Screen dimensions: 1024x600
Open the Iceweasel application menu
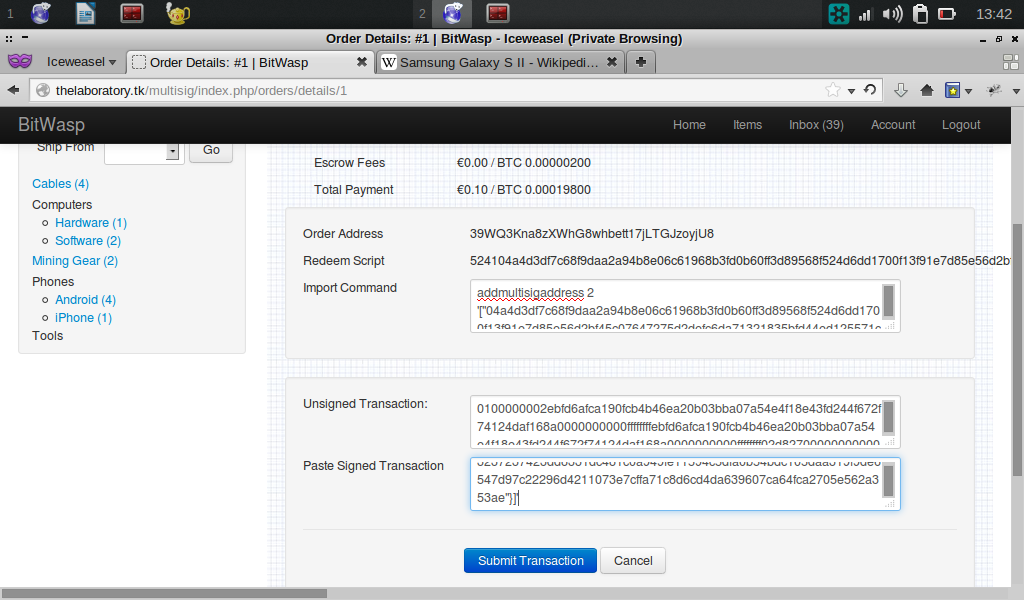point(81,62)
